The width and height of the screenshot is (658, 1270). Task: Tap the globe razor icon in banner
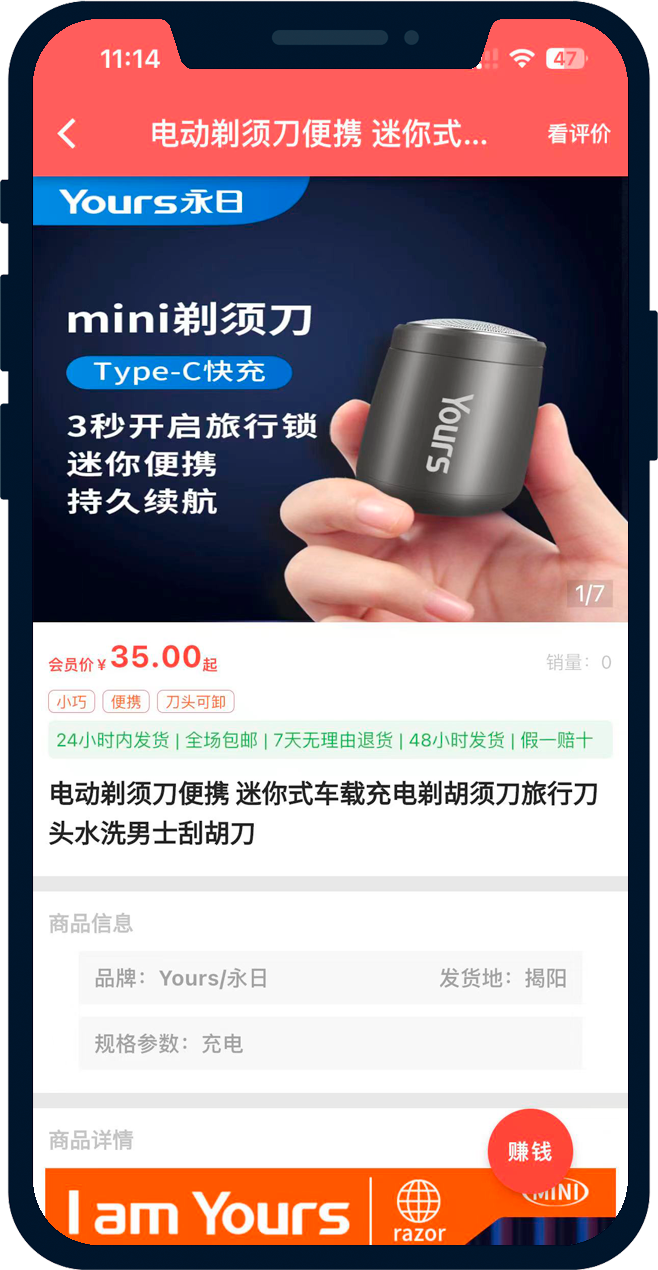(419, 1210)
